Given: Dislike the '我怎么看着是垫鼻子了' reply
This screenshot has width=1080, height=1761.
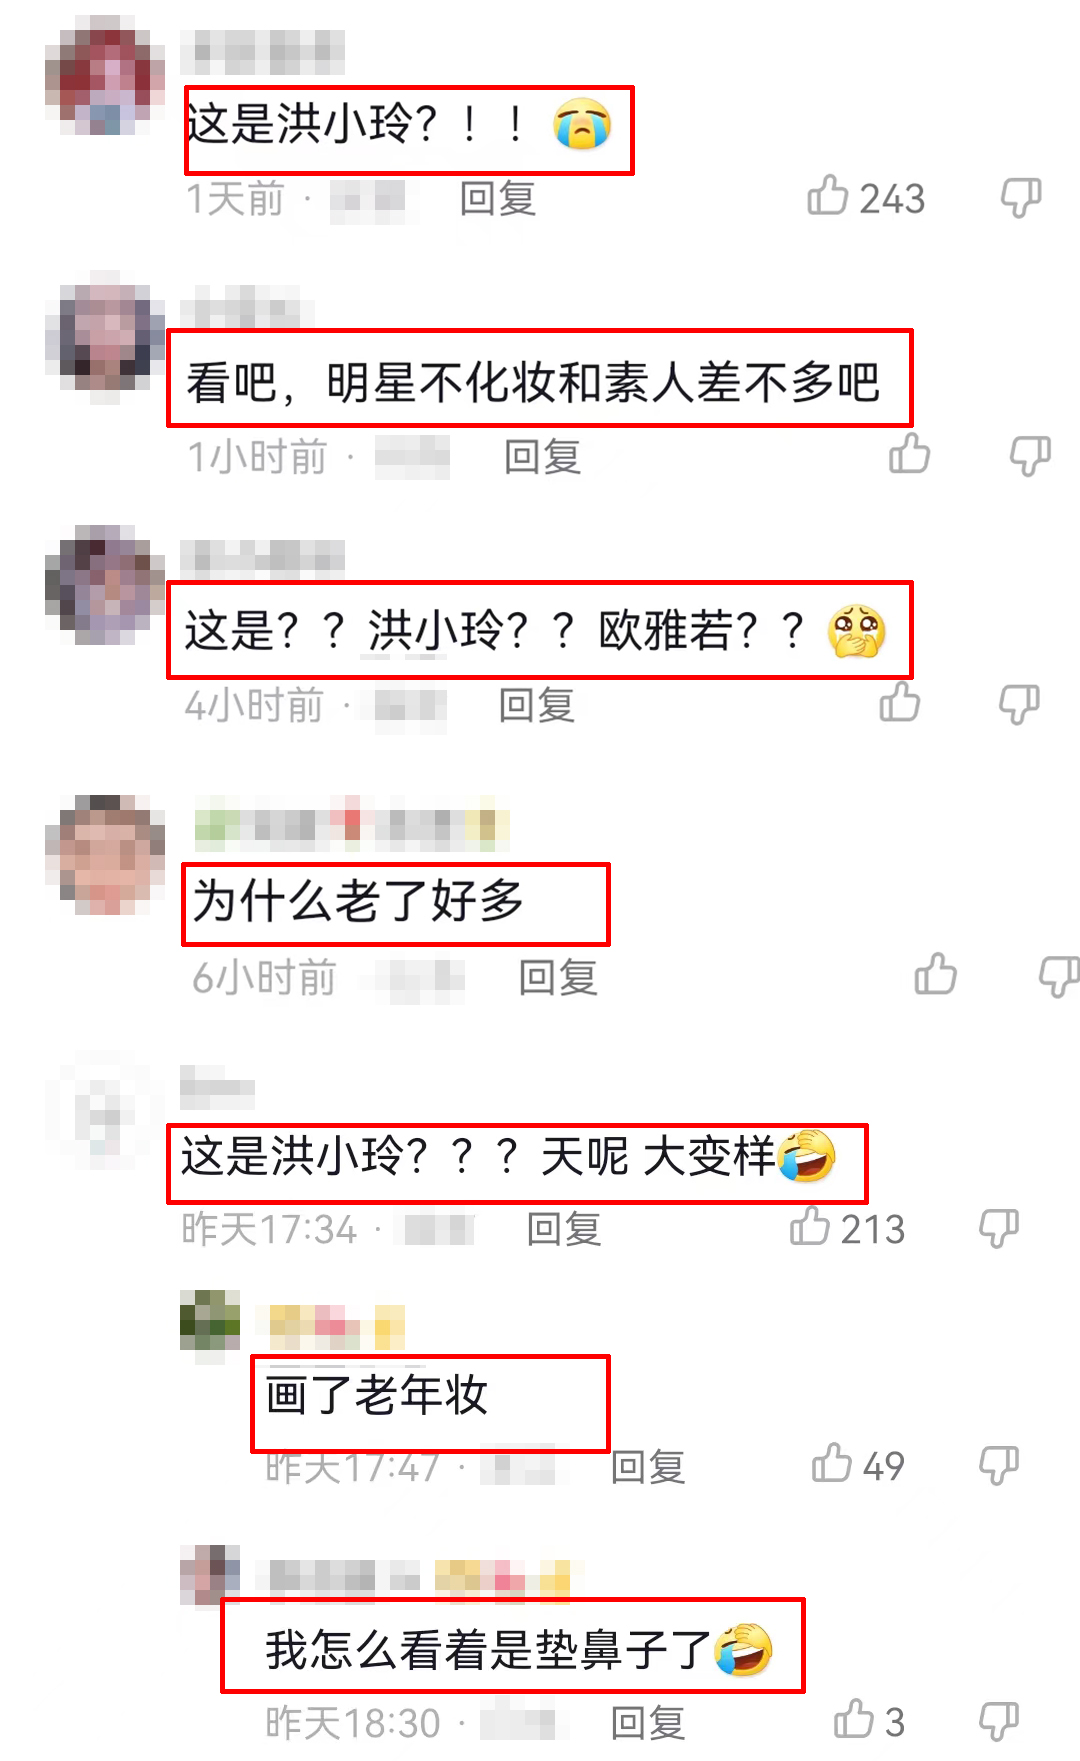Looking at the screenshot, I should coord(999,1721).
